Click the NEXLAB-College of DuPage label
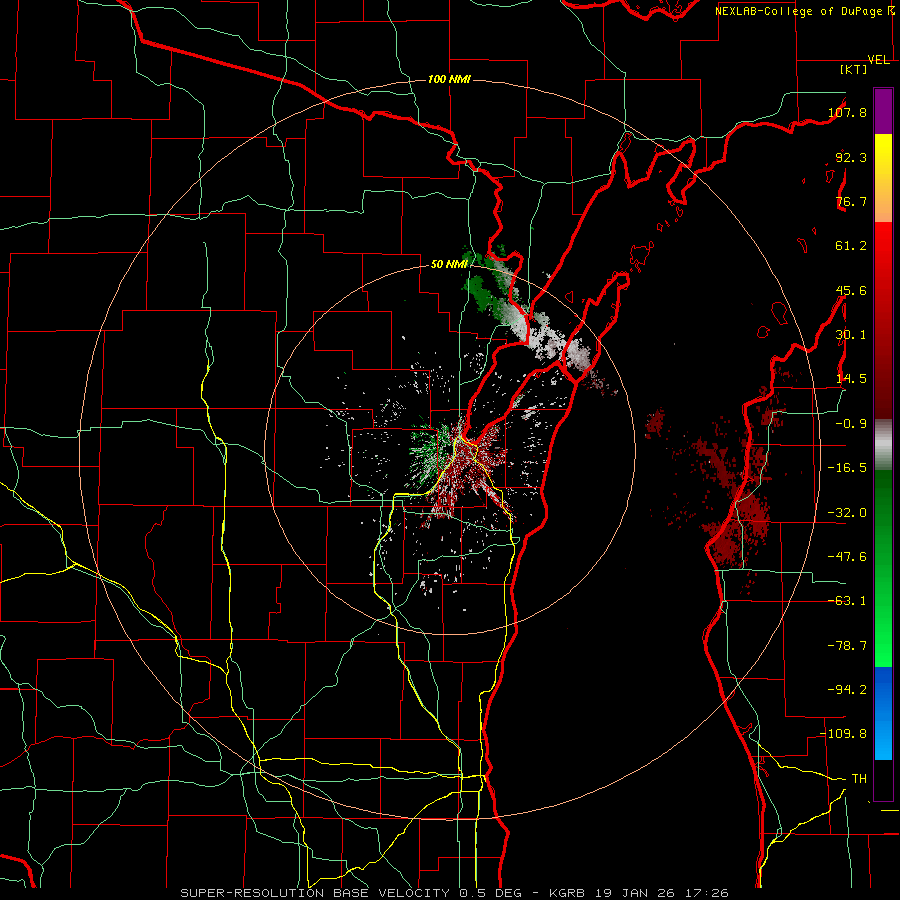The image size is (900, 900). coord(798,11)
